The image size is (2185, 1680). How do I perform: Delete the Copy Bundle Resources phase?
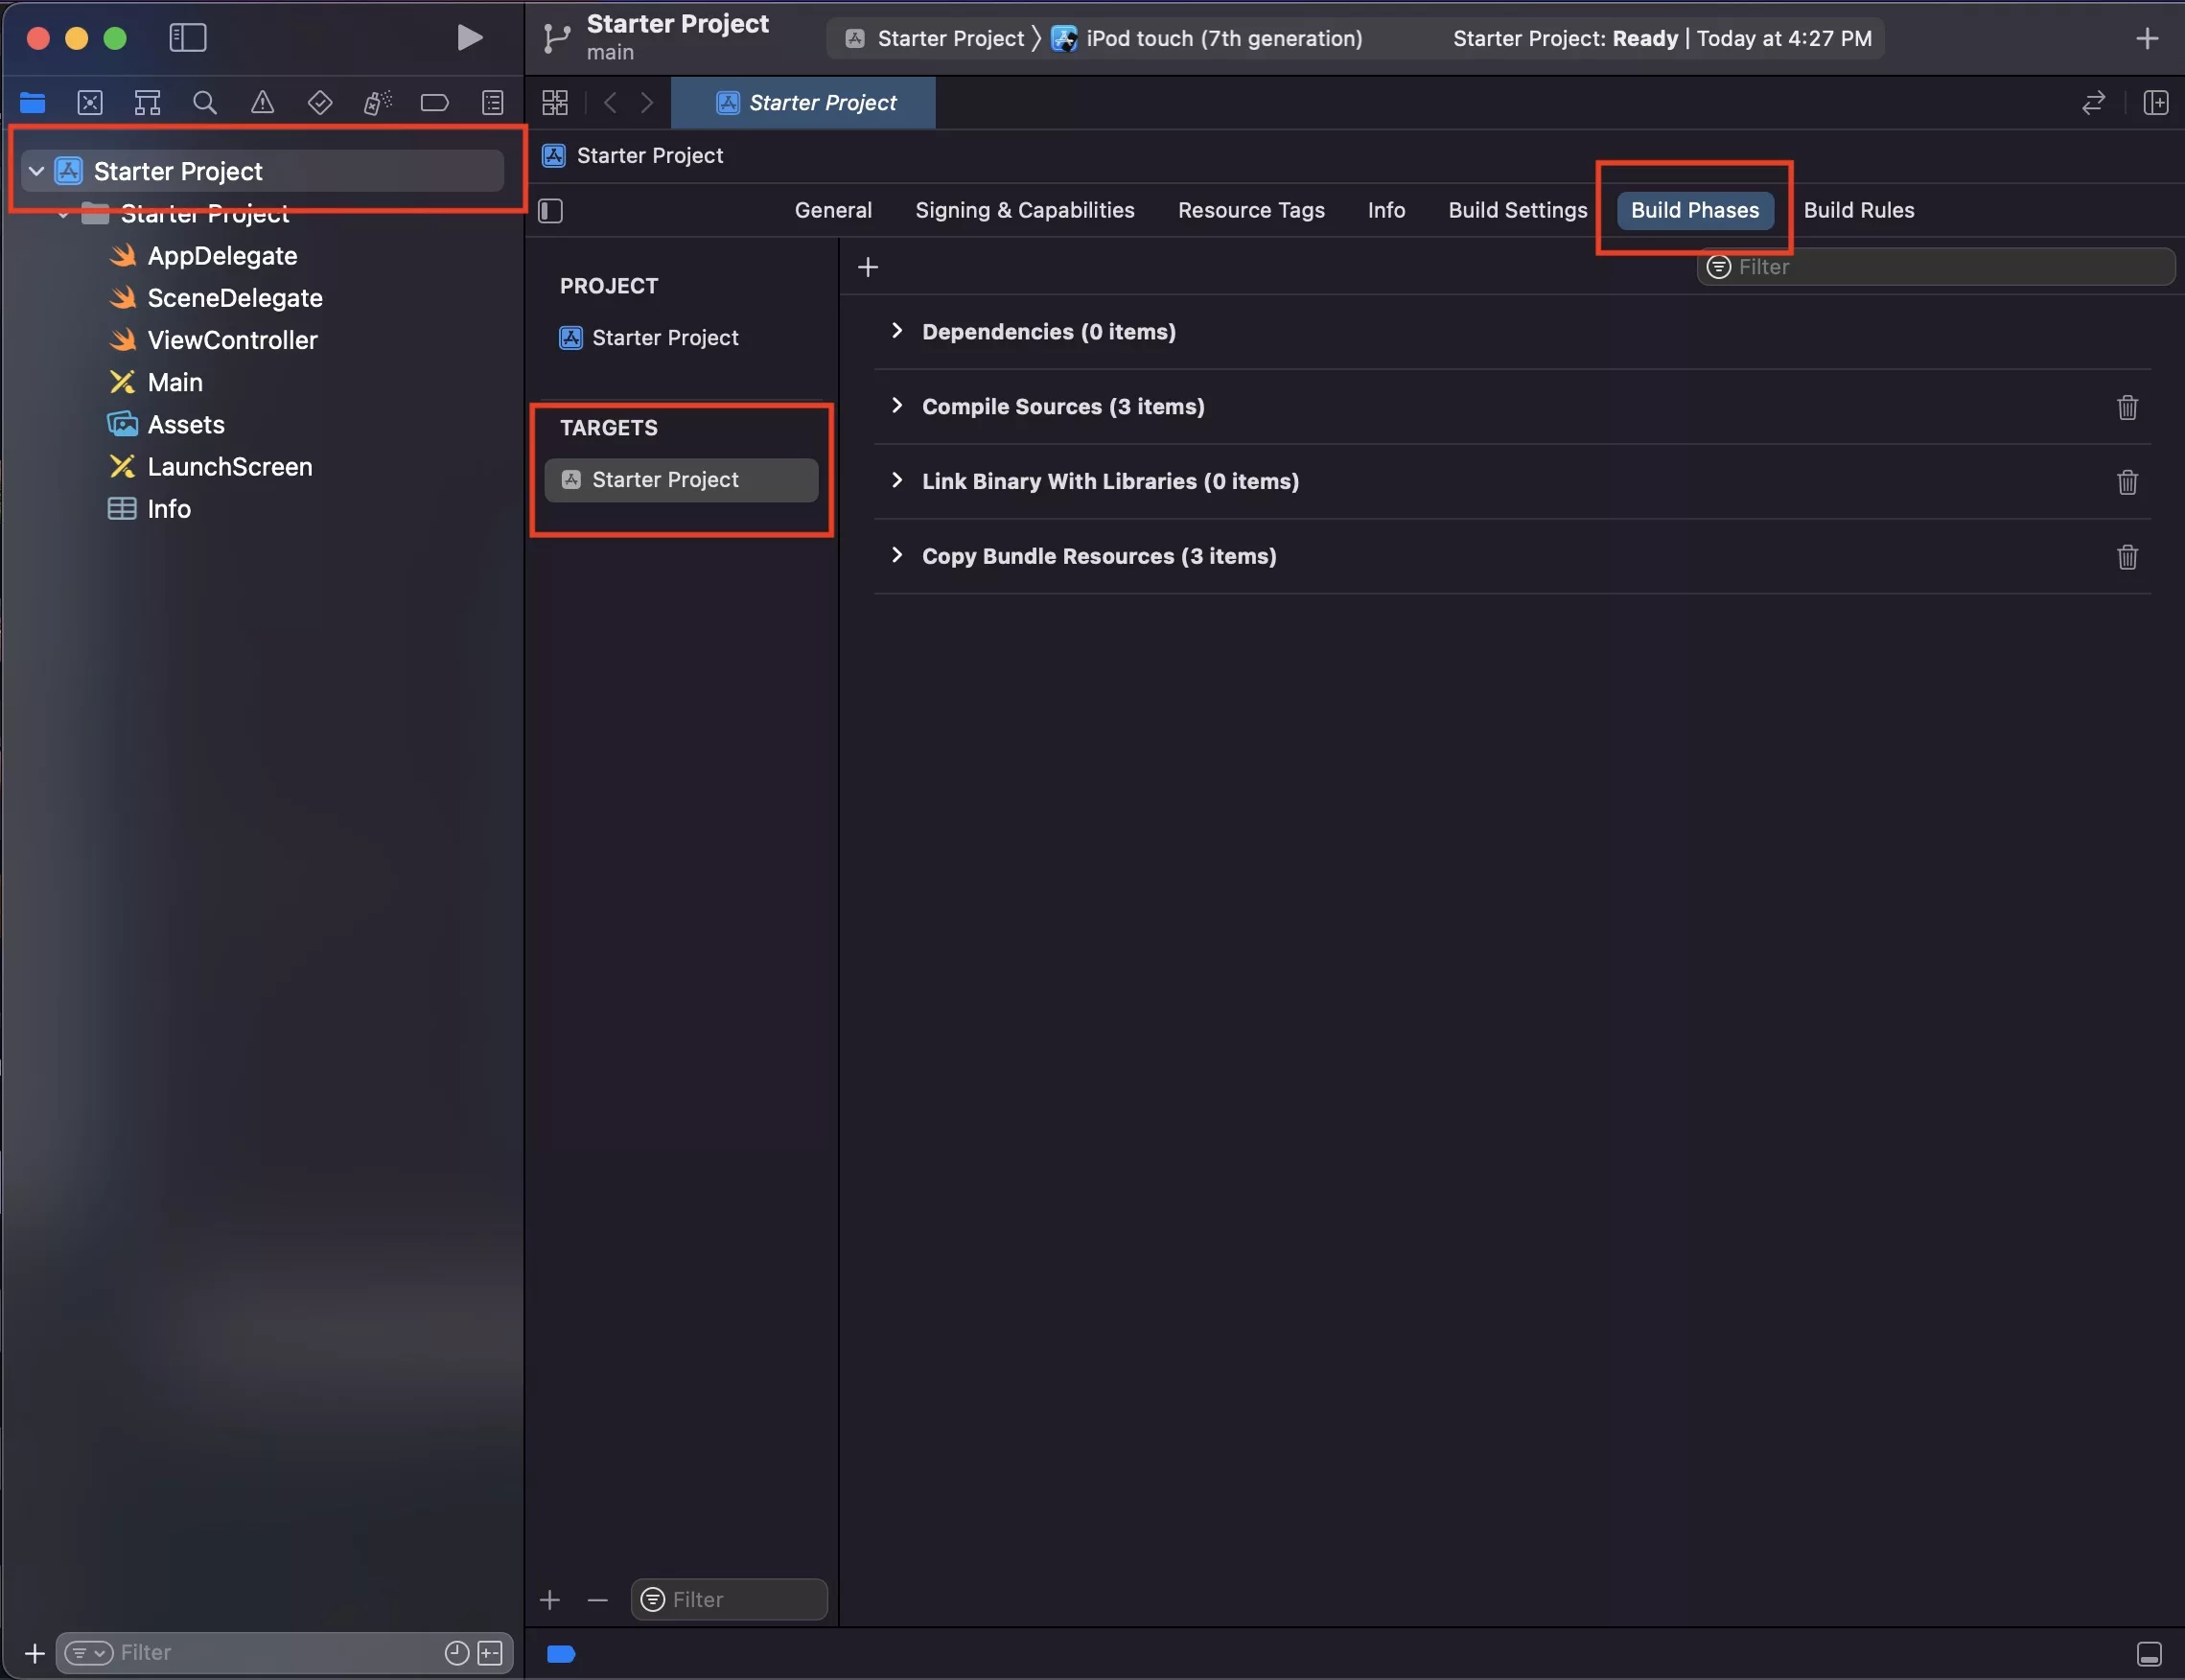2127,557
